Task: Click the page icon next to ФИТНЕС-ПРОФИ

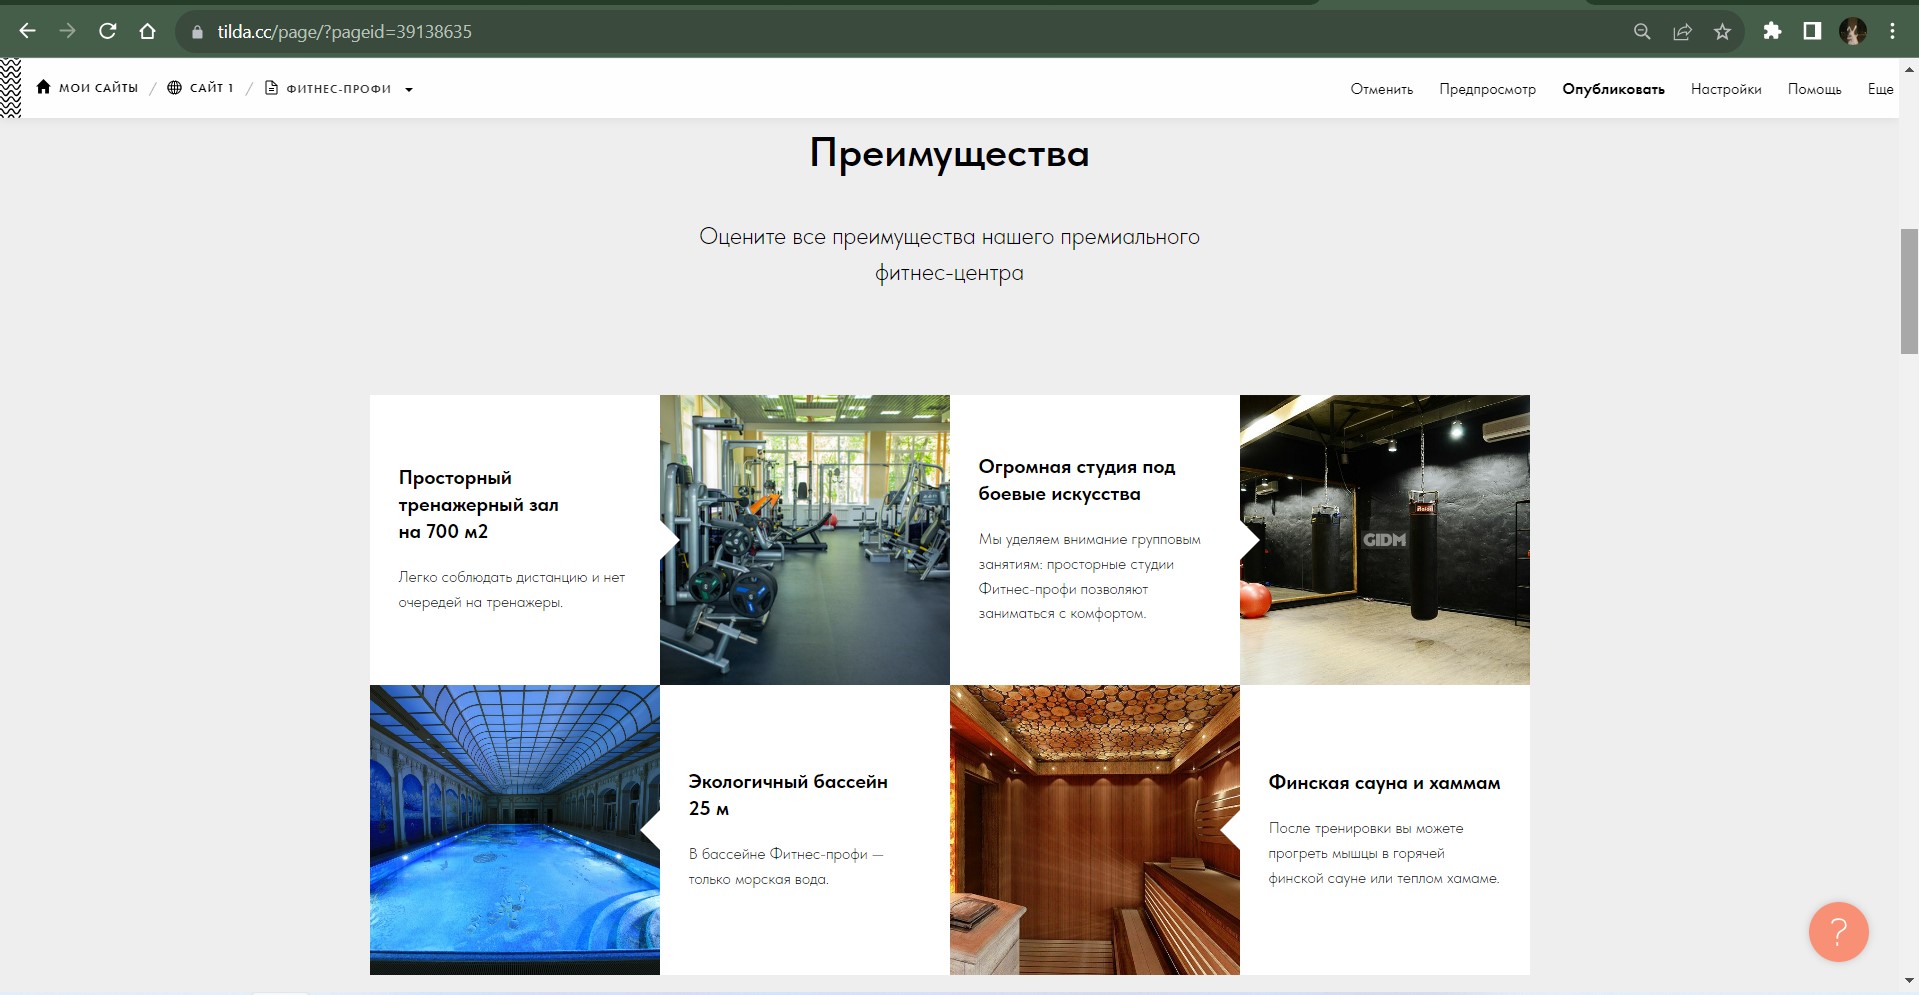Action: pos(271,87)
